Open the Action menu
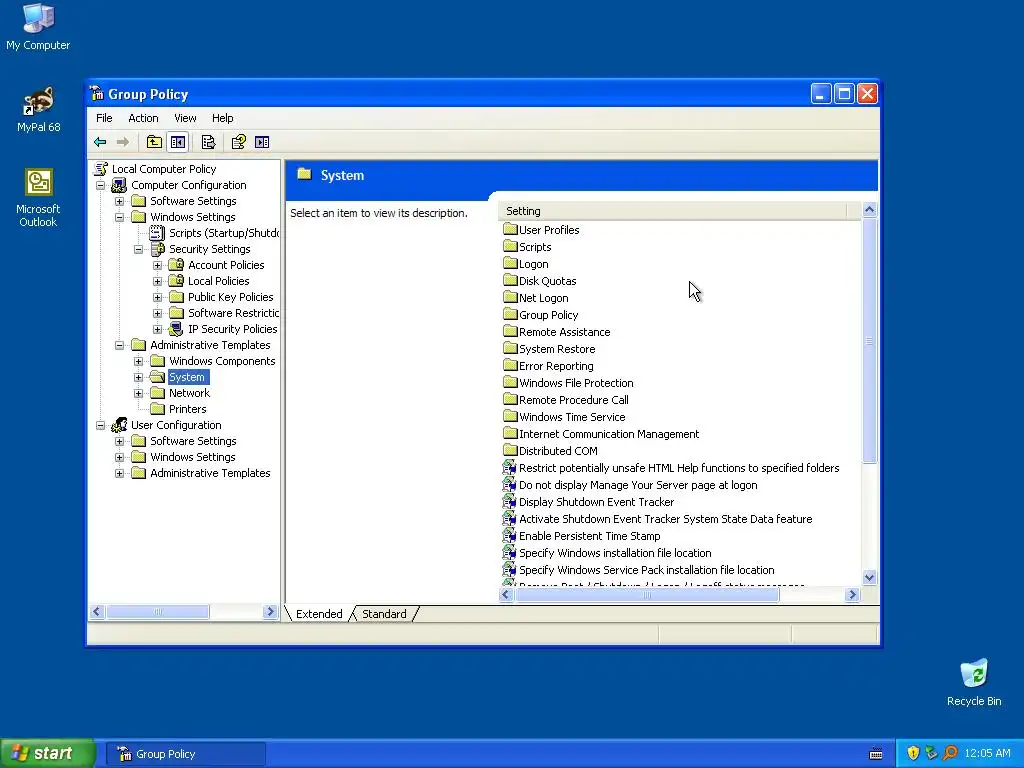 143,118
